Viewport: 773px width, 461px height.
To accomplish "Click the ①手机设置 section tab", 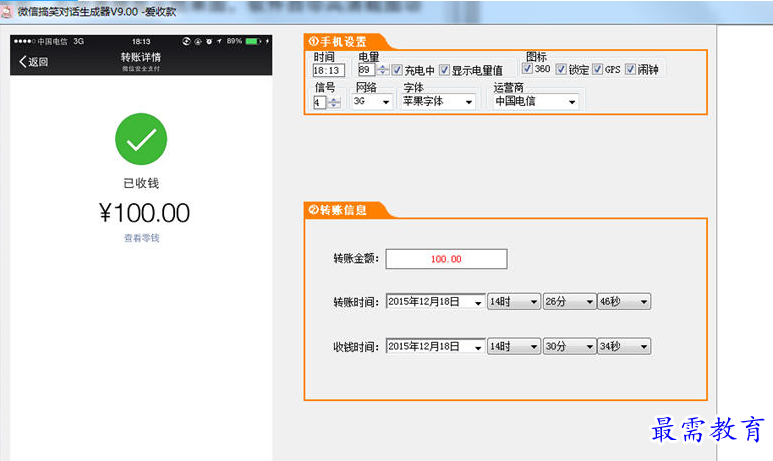I will (x=345, y=42).
